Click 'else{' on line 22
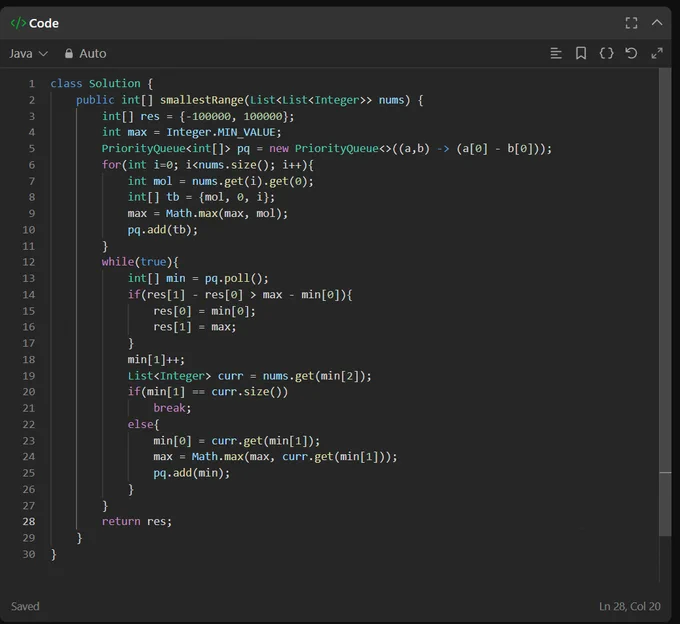The image size is (680, 624). coord(143,425)
